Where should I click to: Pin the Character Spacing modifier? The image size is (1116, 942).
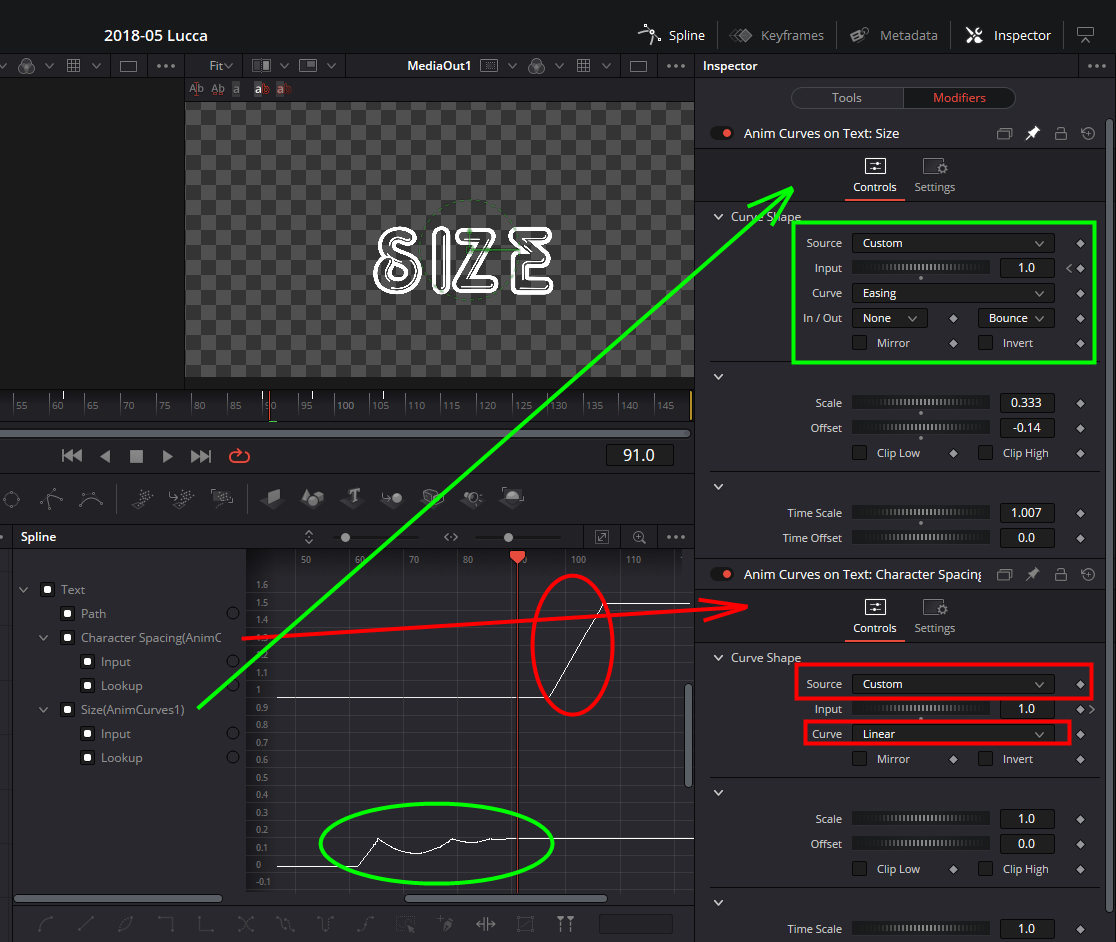pyautogui.click(x=1032, y=574)
